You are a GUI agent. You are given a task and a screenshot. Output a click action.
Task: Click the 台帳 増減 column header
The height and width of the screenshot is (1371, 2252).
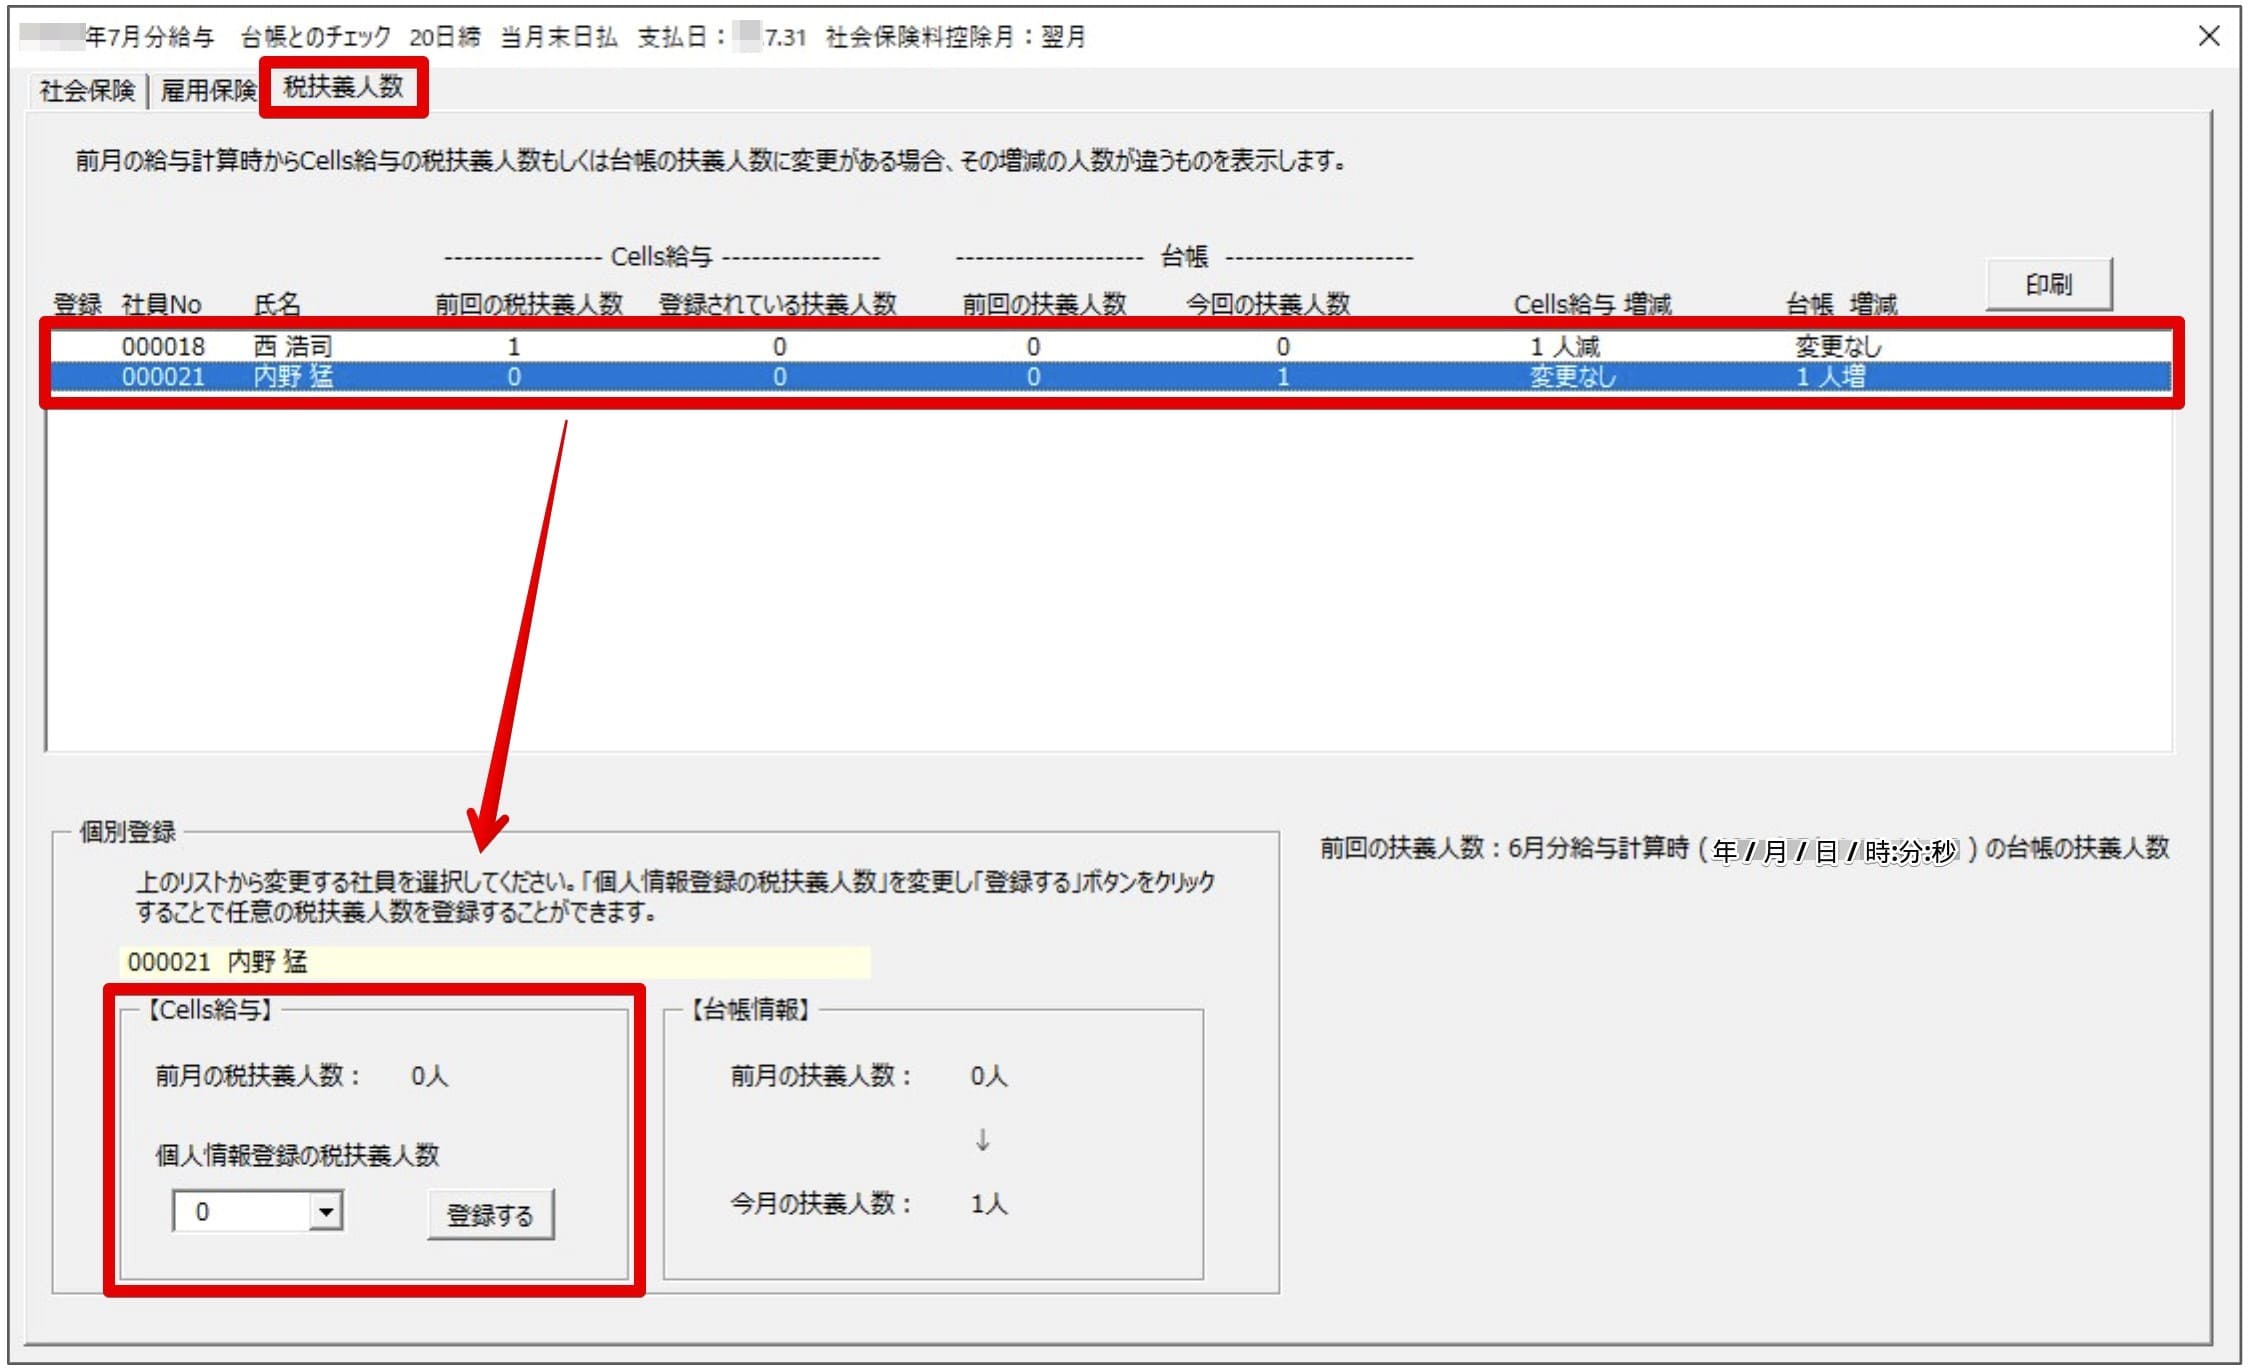pos(1841,304)
